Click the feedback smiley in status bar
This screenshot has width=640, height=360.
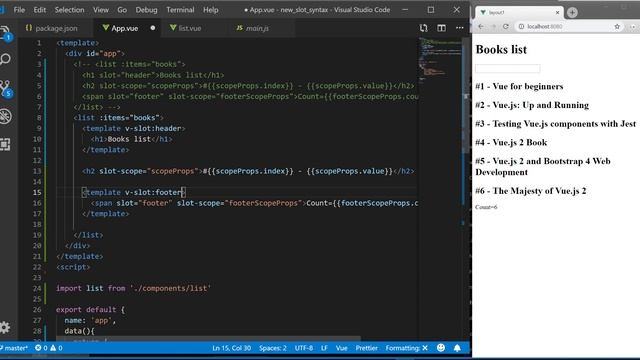441,348
